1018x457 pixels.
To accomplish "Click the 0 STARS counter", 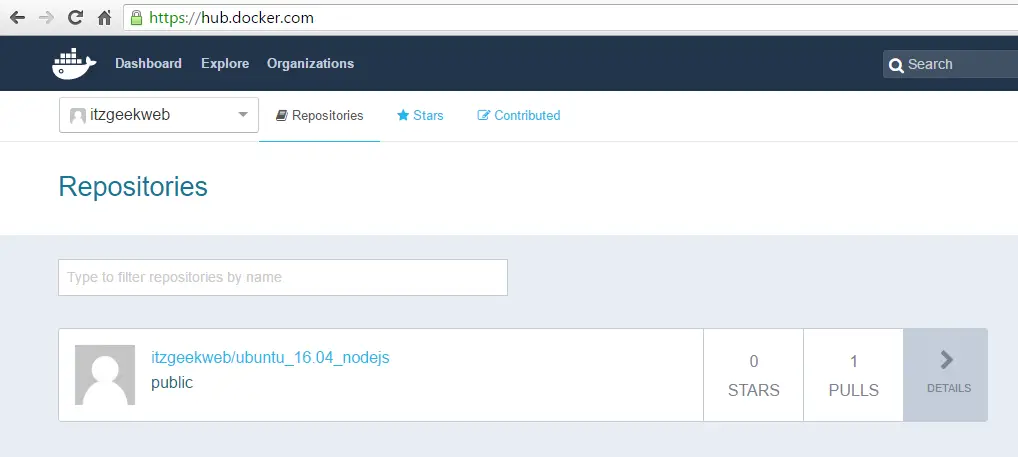I will 753,375.
